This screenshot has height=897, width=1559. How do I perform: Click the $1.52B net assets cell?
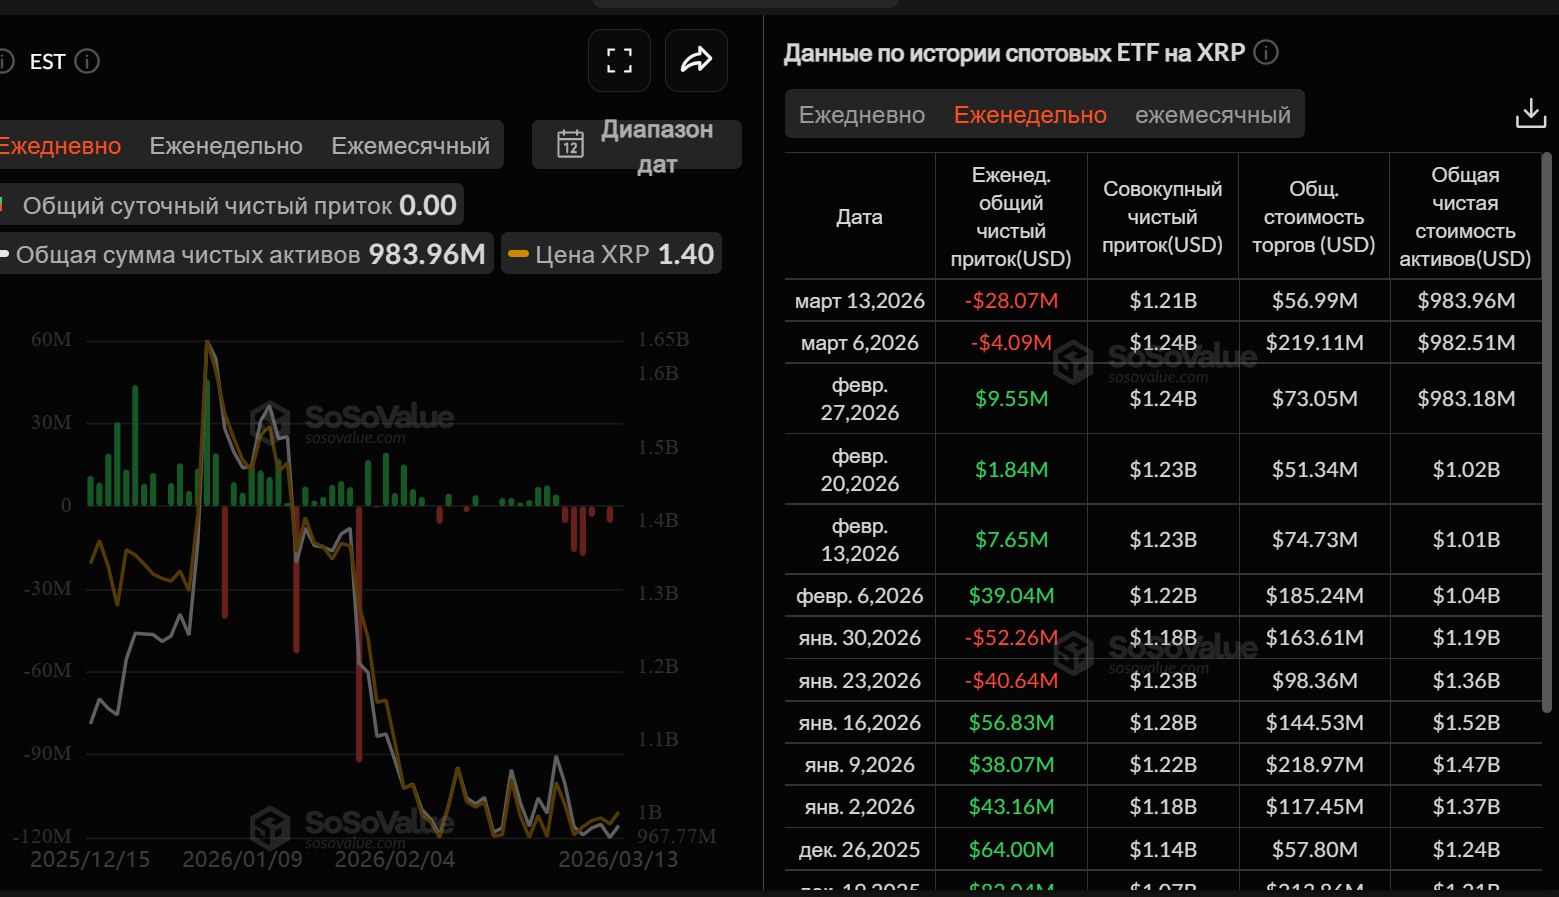coord(1466,723)
